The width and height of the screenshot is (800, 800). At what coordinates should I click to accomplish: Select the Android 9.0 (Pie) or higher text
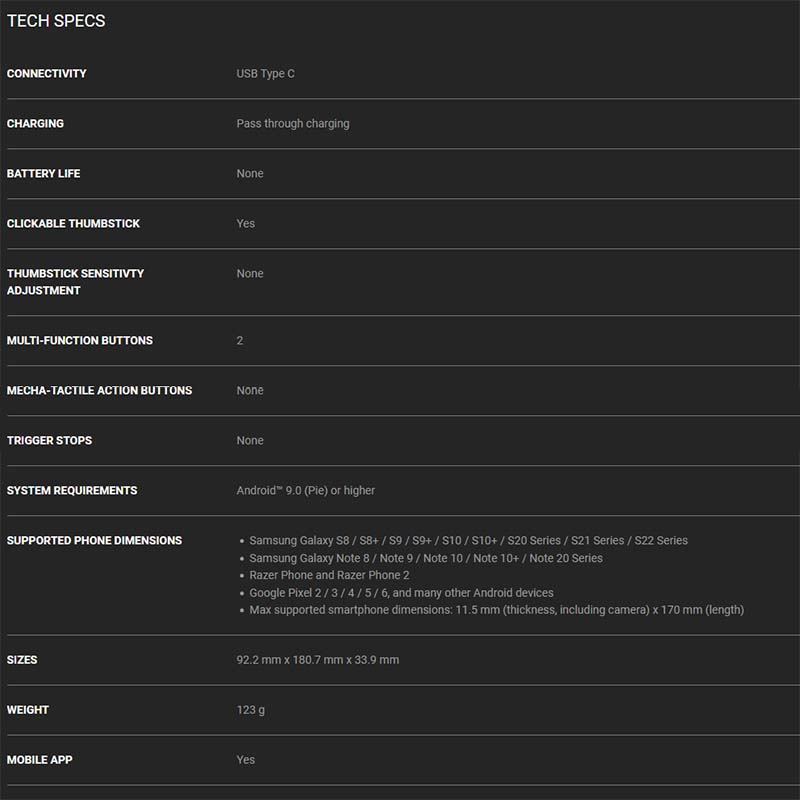[x=306, y=491]
